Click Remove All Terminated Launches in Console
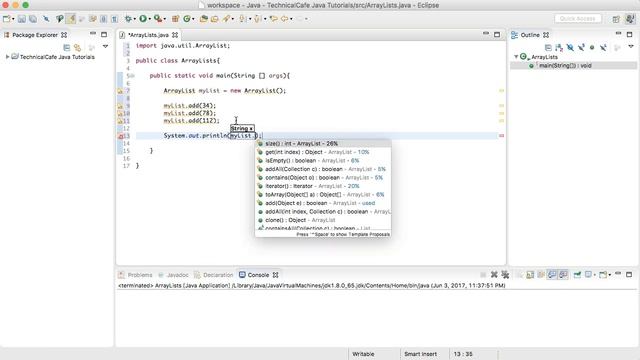640x360 pixels. (505, 275)
